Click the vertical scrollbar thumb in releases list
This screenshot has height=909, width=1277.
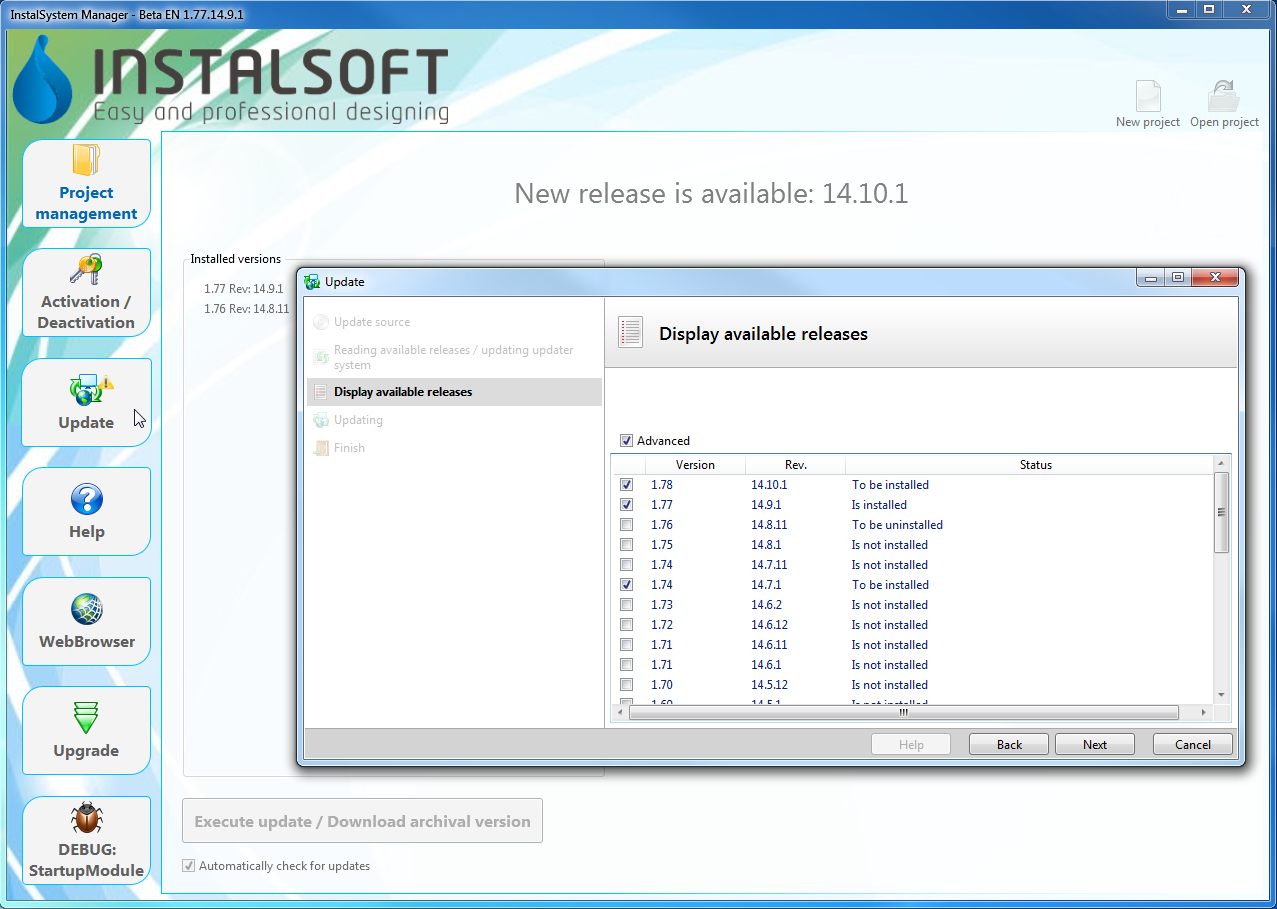point(1221,512)
